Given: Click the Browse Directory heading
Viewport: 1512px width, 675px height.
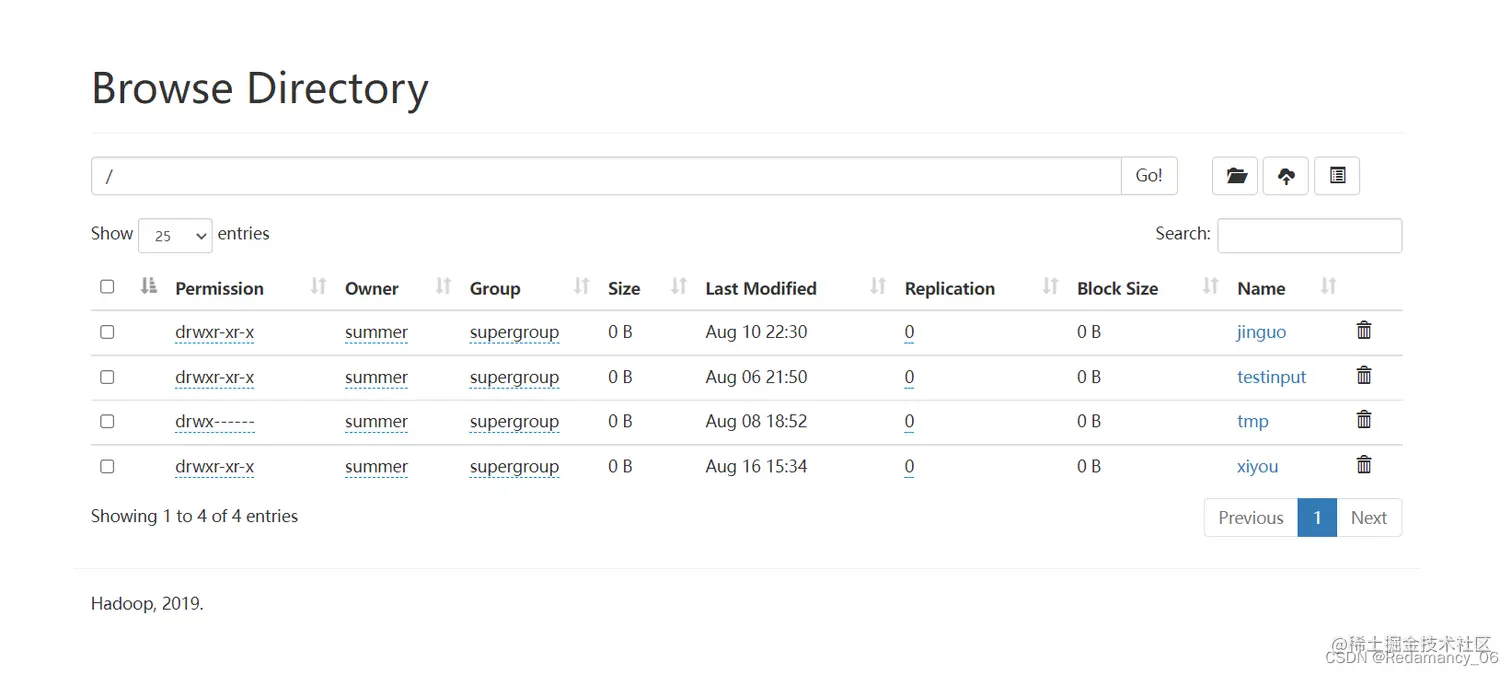Looking at the screenshot, I should click(260, 88).
